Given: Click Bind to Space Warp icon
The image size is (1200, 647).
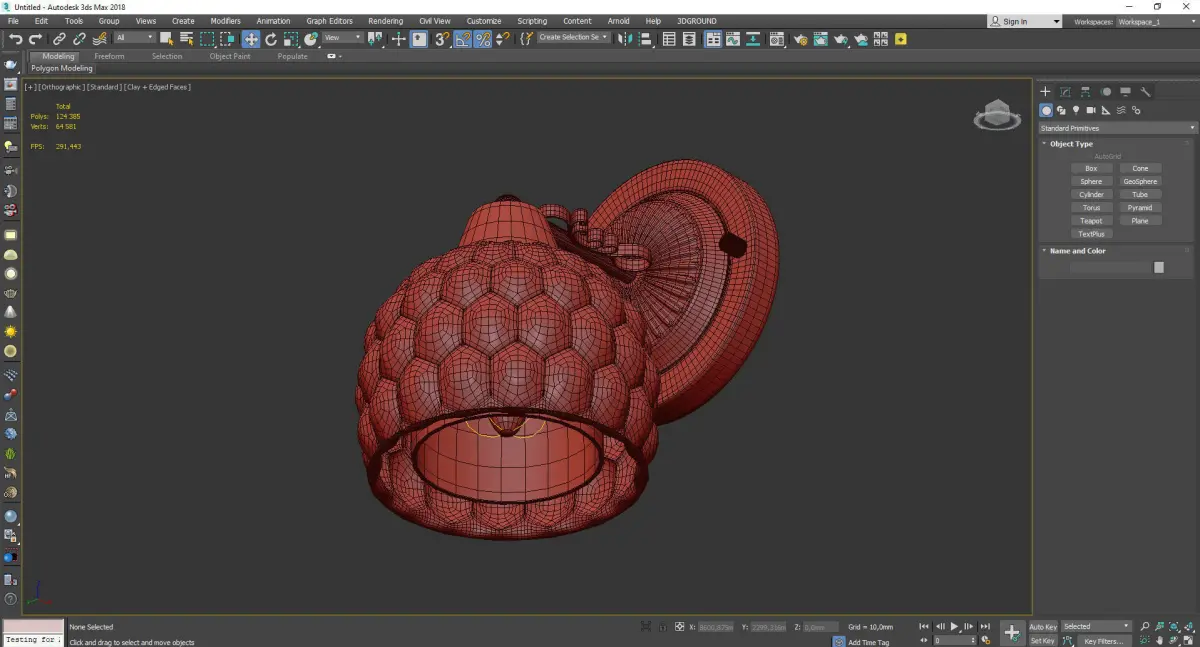Looking at the screenshot, I should [100, 39].
